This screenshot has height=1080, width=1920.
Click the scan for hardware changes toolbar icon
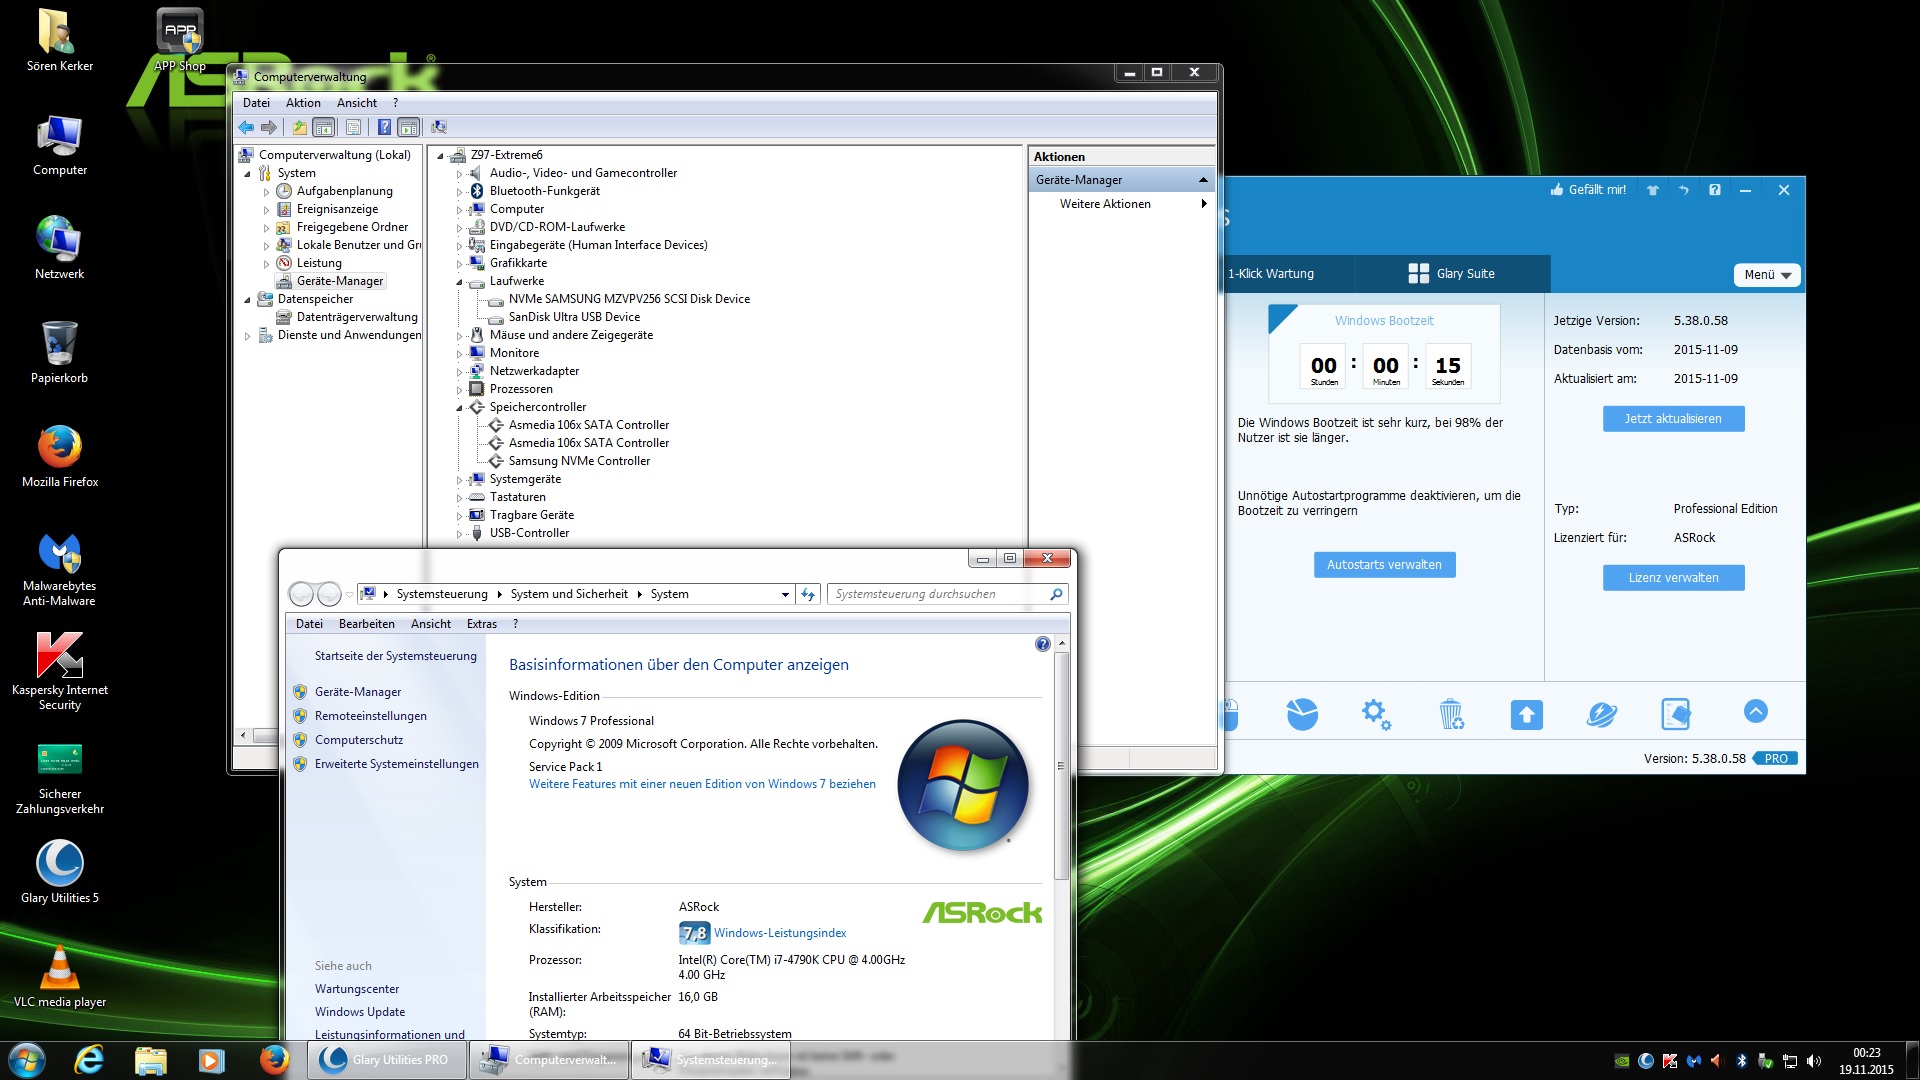coord(439,127)
